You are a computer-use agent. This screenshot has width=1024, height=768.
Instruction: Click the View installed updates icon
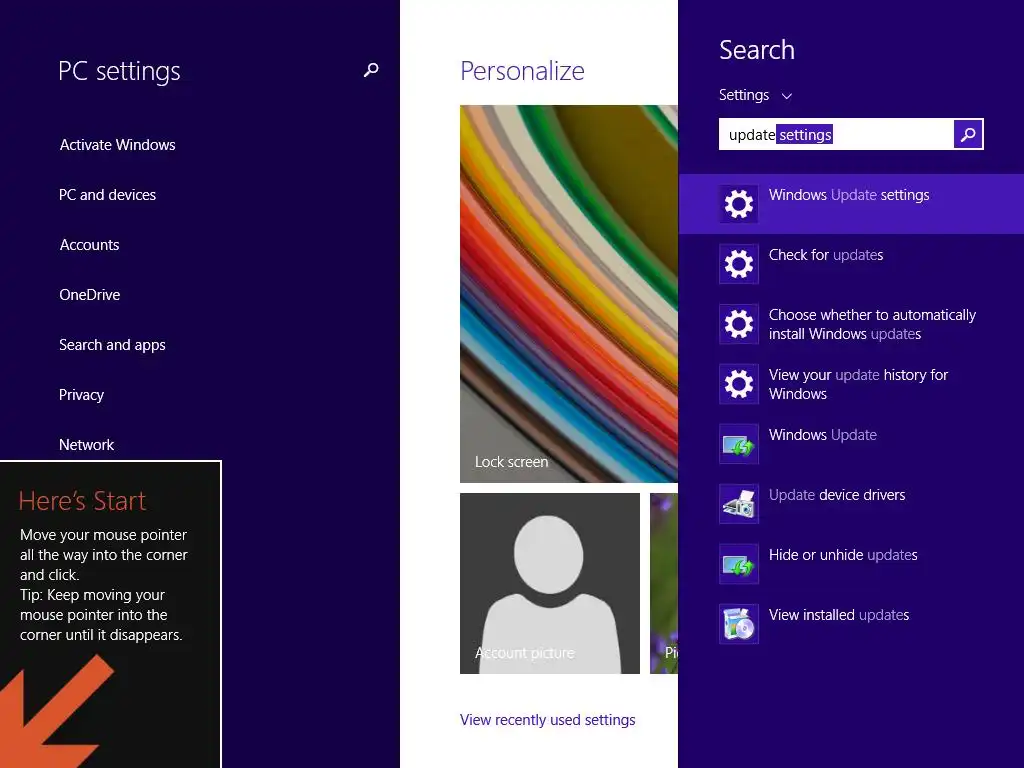coord(739,624)
